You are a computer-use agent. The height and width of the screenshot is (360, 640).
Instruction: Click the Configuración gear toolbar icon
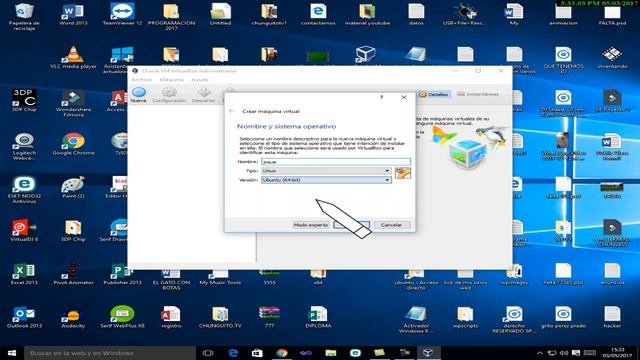(169, 95)
